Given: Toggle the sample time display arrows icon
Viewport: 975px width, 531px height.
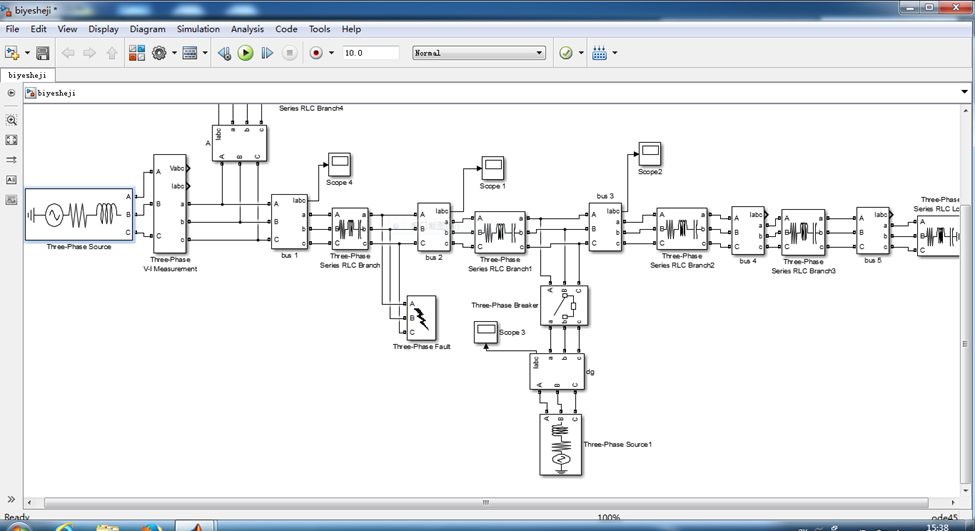Looking at the screenshot, I should [11, 160].
